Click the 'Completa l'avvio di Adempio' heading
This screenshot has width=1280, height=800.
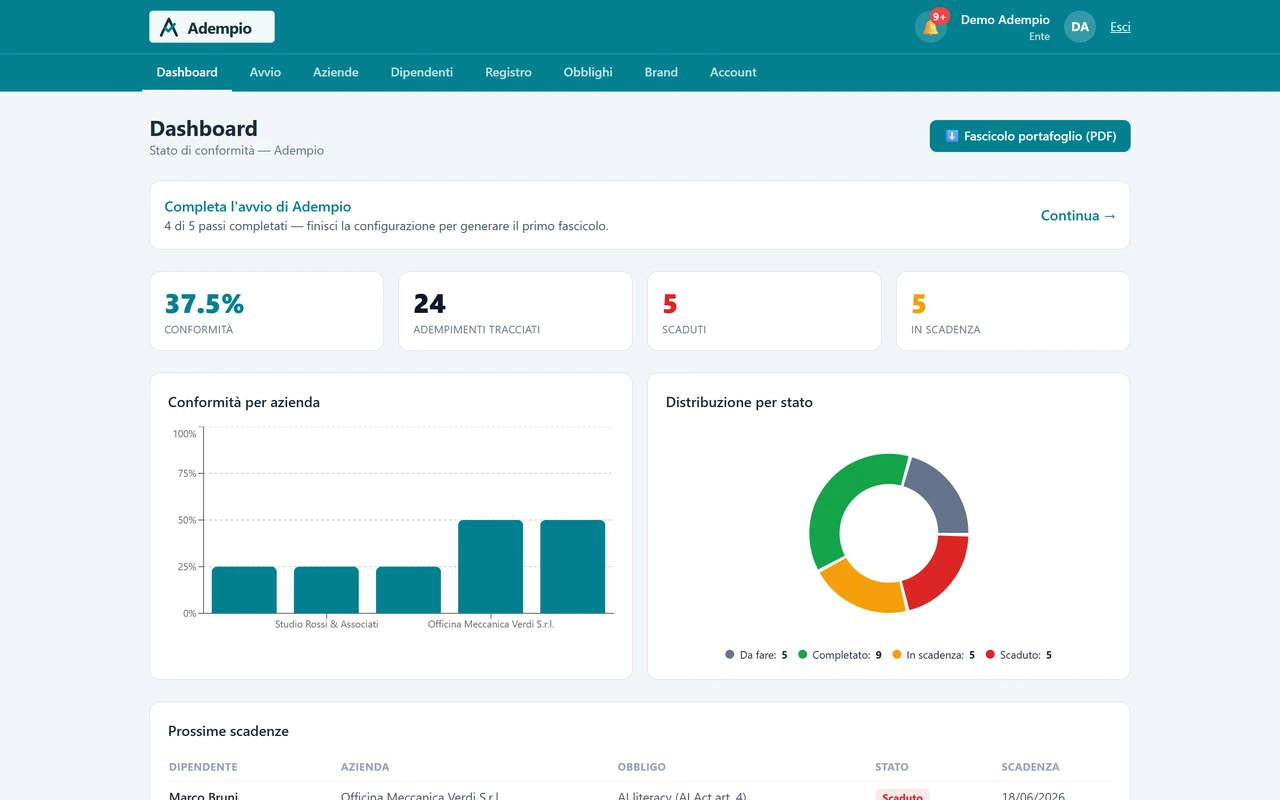tap(258, 207)
